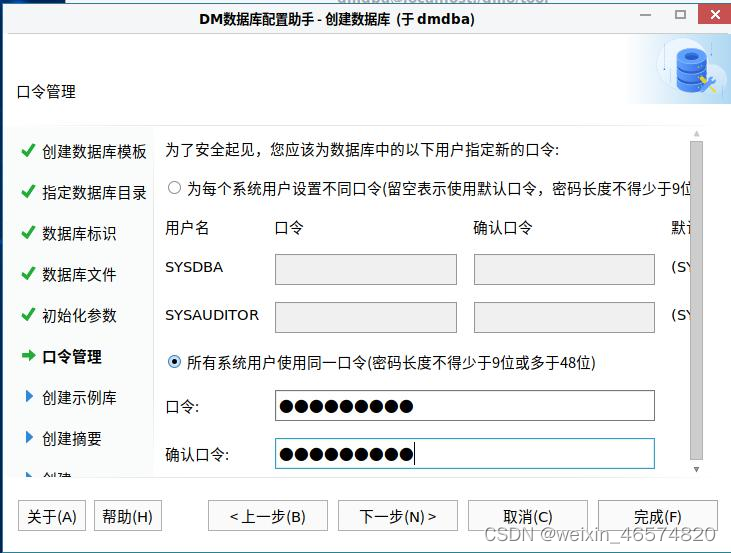Screen dimensions: 731x553
Task: Click blue triangle beside 创建示例库
Action: tap(29, 396)
